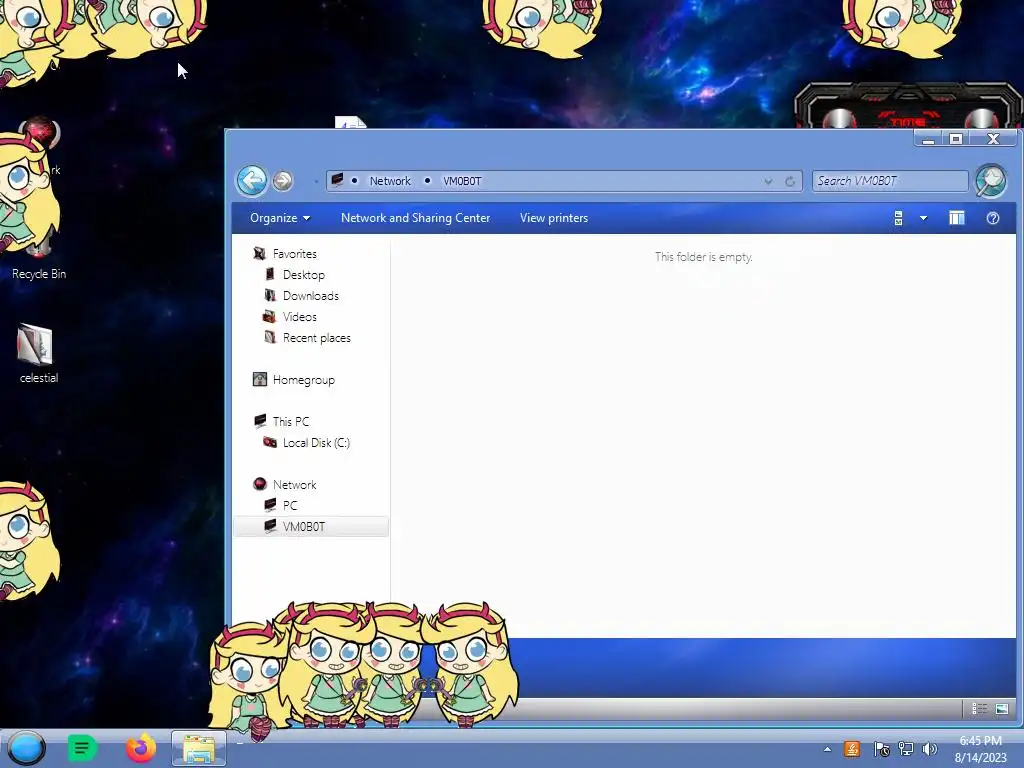This screenshot has height=768, width=1024.
Task: Open Downloads under Favorites
Action: pyautogui.click(x=311, y=296)
